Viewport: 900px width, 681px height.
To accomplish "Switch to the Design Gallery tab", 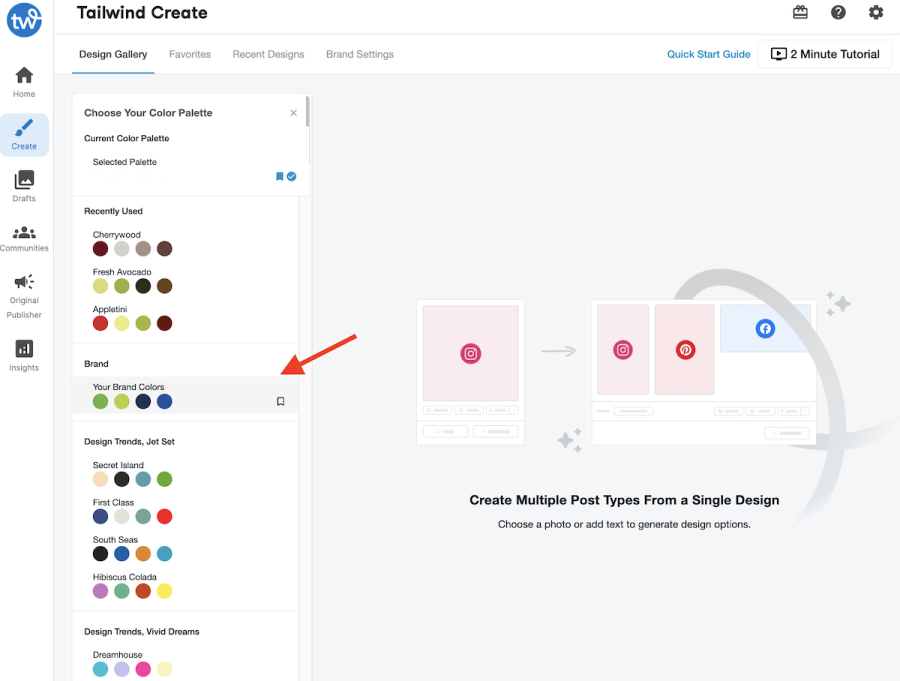I will click(113, 54).
